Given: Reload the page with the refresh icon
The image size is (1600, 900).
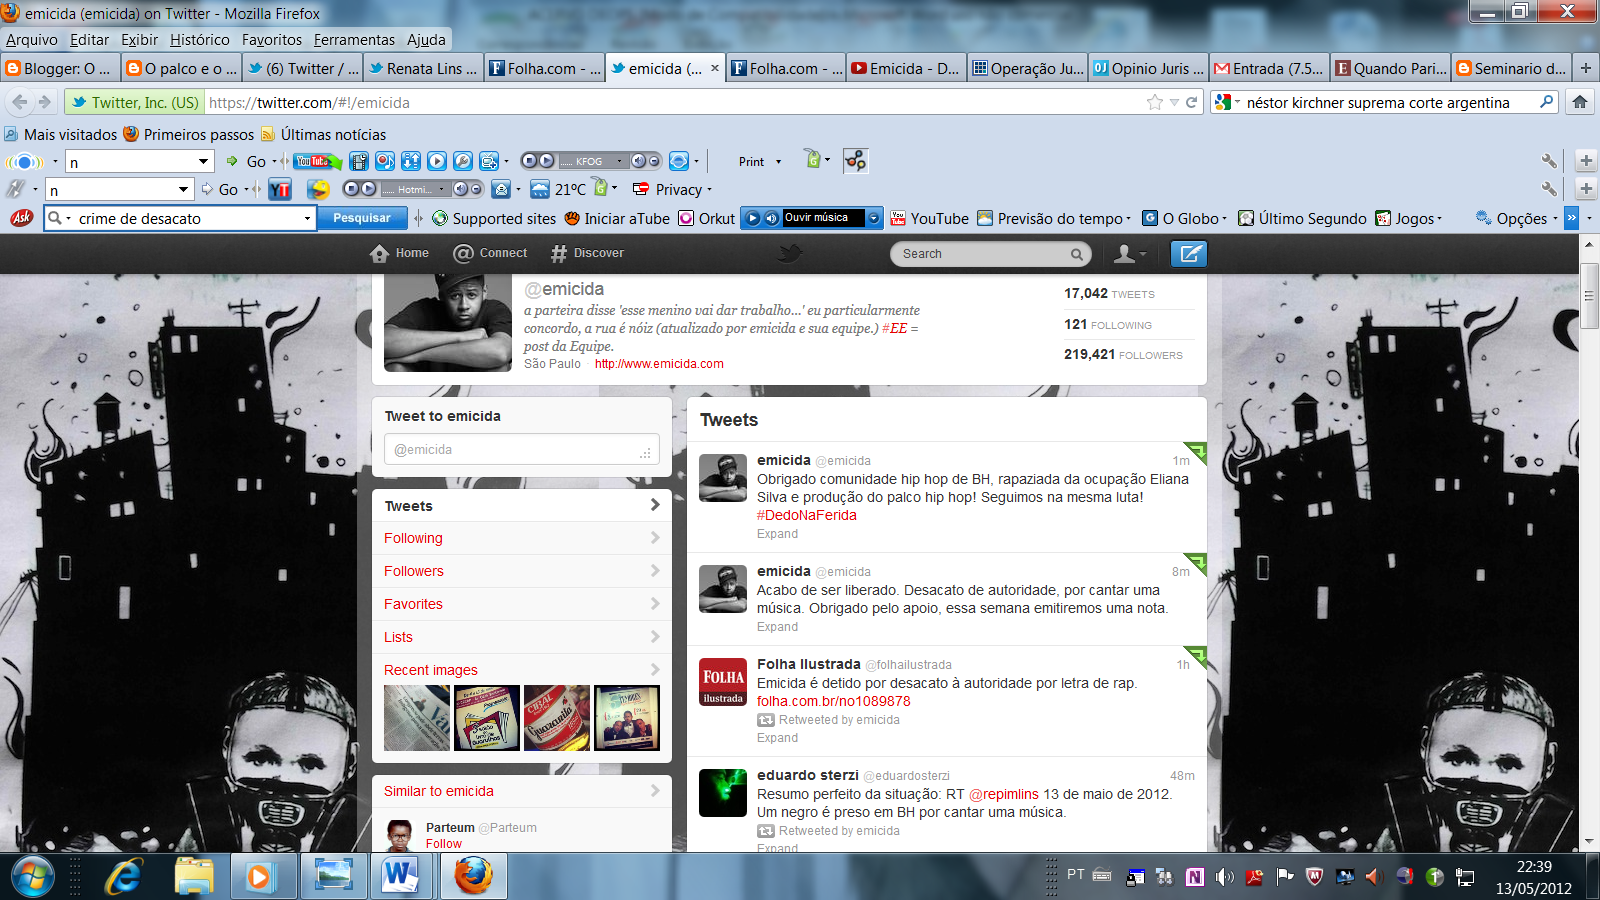Looking at the screenshot, I should [1192, 102].
